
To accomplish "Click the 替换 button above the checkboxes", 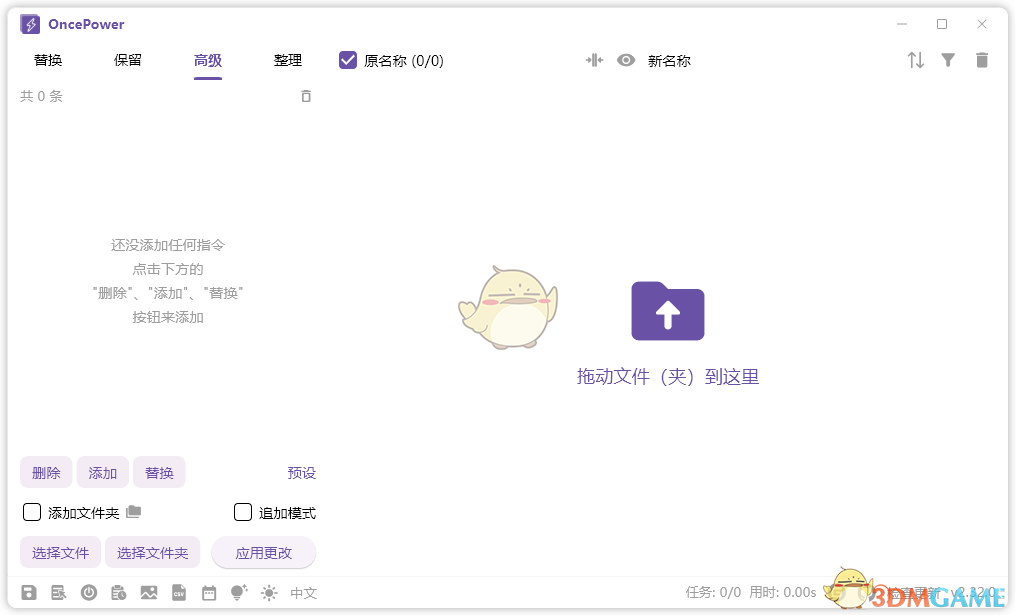I will click(159, 472).
